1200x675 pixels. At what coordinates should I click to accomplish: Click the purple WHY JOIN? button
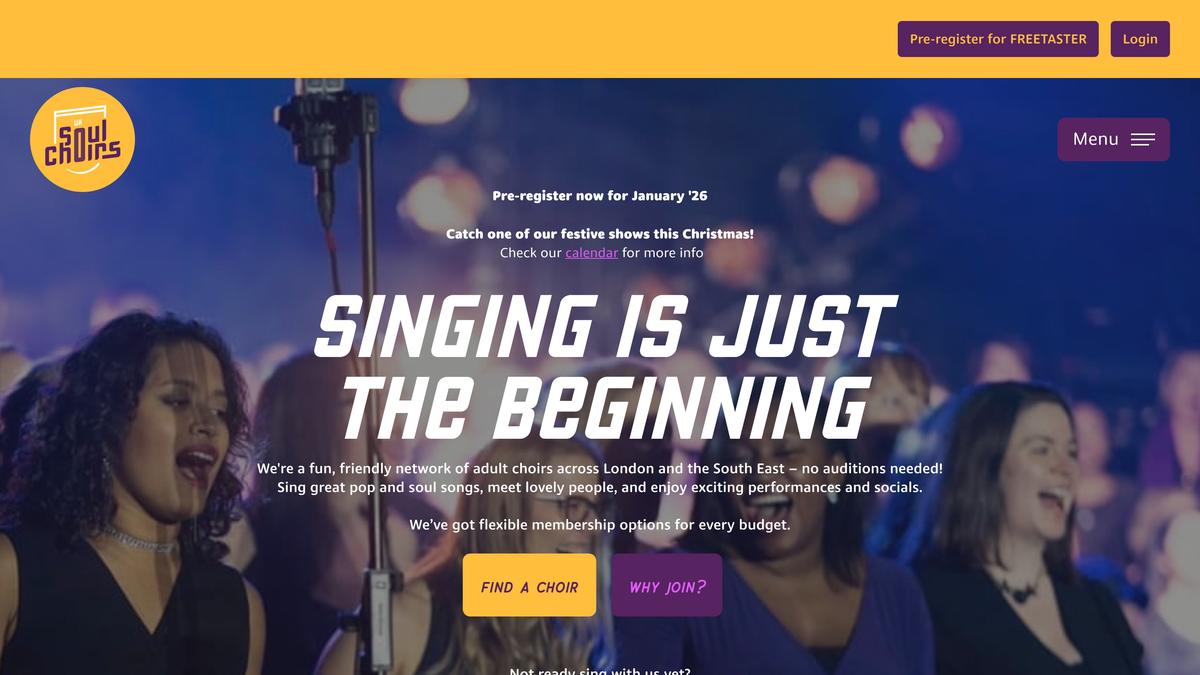pyautogui.click(x=667, y=585)
